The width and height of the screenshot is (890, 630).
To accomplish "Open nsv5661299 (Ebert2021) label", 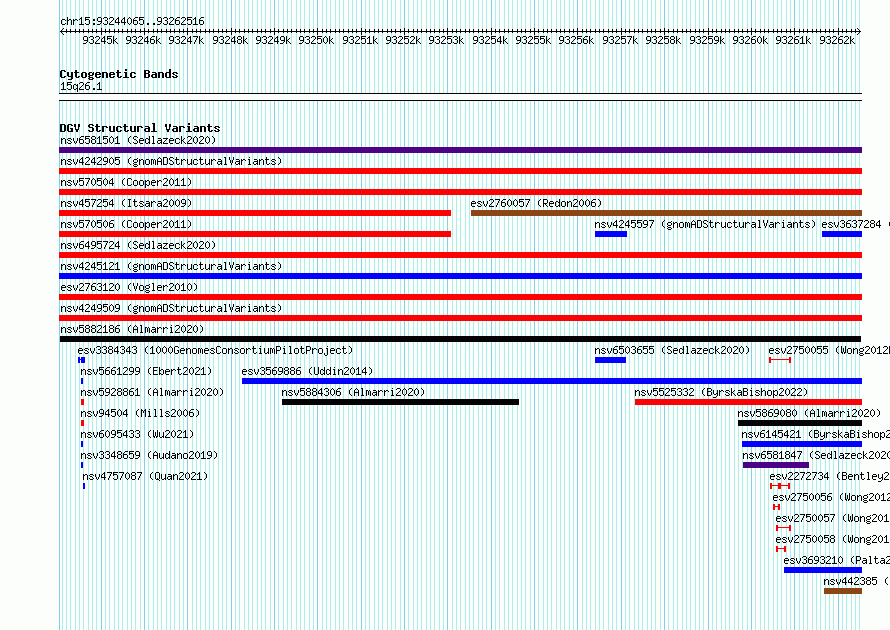I will tap(146, 371).
